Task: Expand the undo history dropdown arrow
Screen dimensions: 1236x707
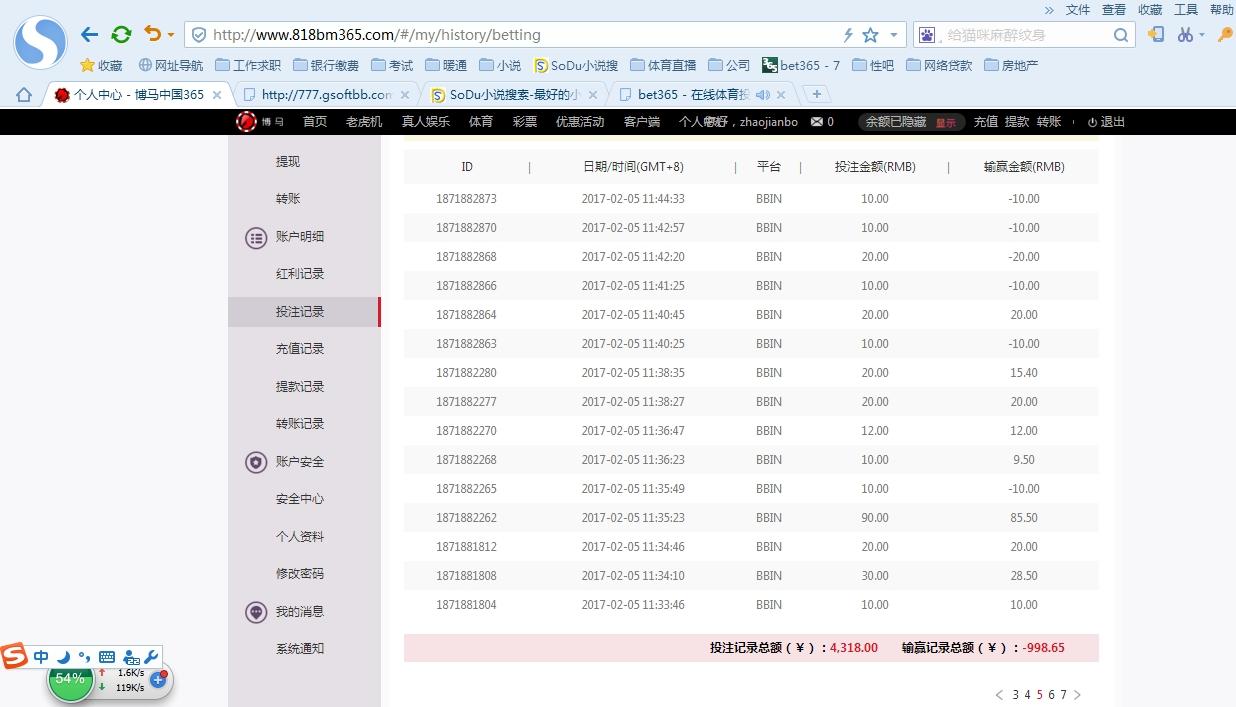Action: (171, 35)
